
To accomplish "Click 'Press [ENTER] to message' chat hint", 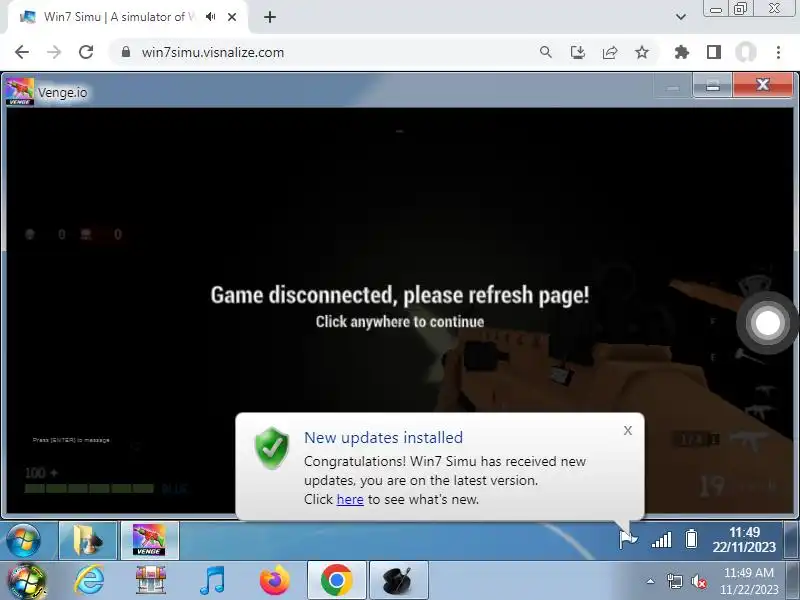I will coord(71,440).
